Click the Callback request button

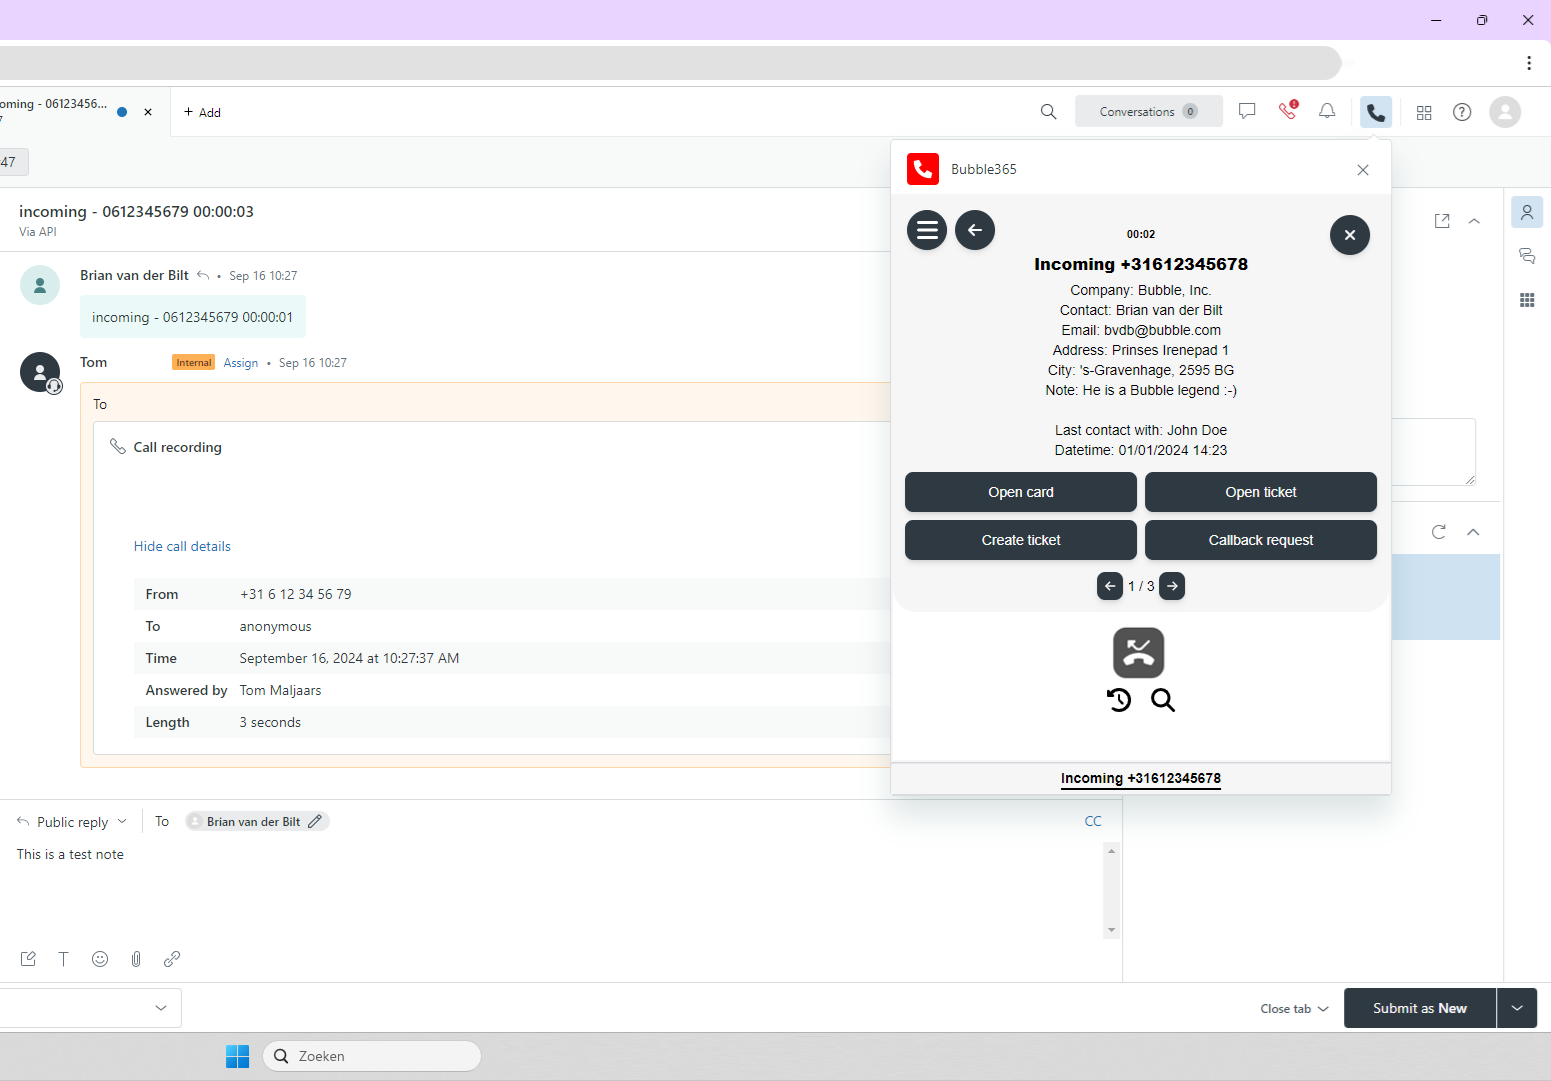pyautogui.click(x=1260, y=540)
